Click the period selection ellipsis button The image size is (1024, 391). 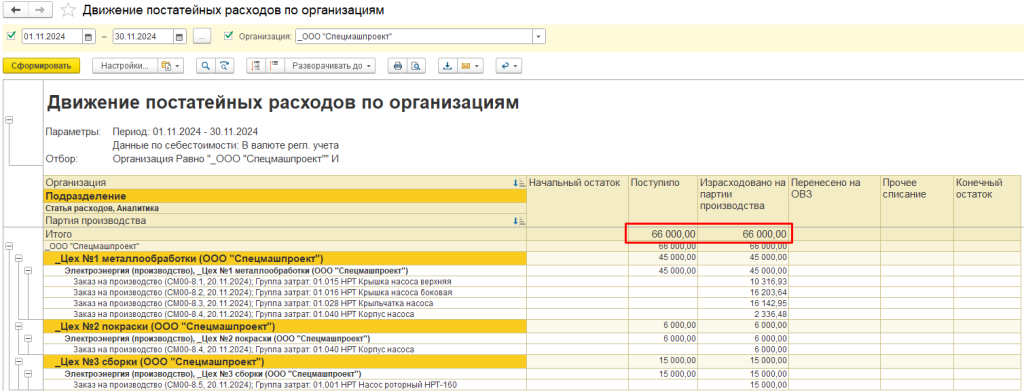coord(202,37)
